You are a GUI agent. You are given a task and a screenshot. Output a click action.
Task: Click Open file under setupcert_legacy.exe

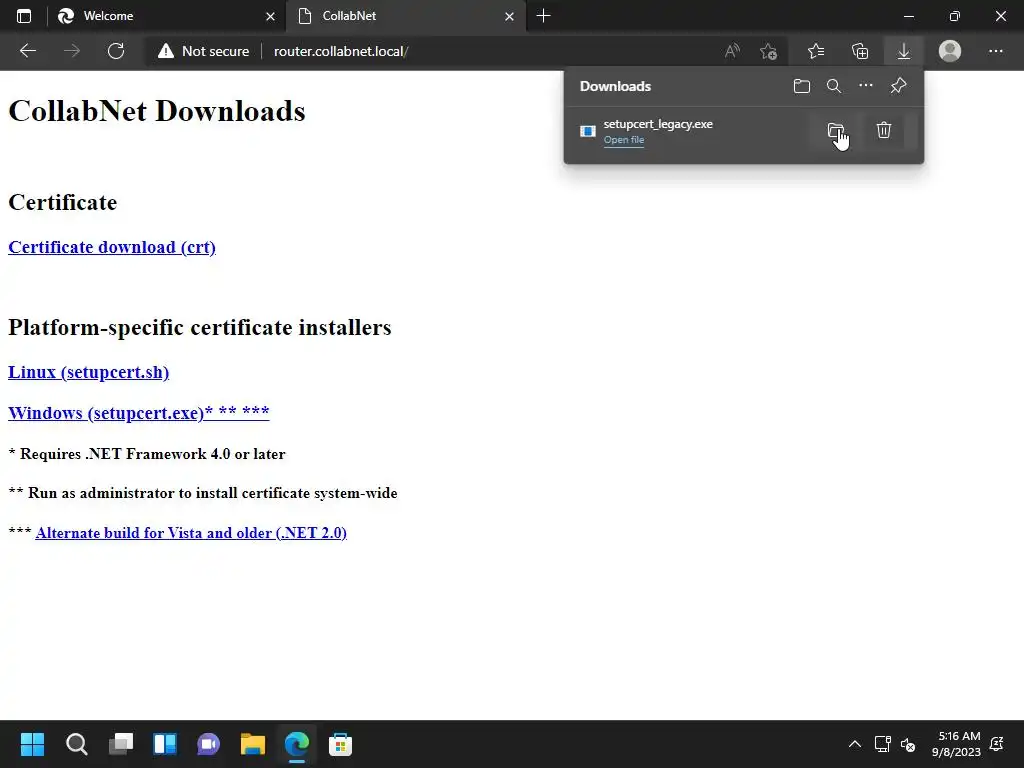point(624,140)
